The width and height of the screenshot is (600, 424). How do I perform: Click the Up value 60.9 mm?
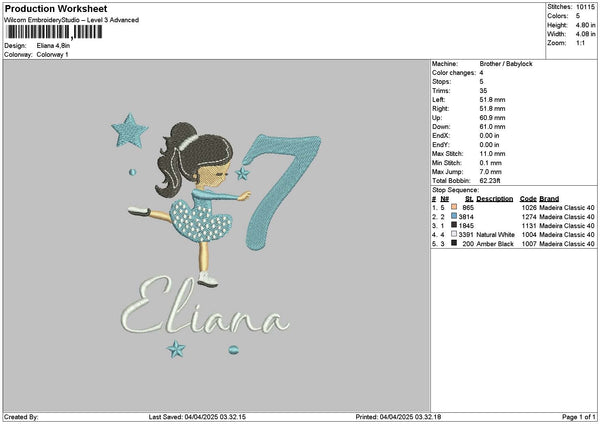(492, 118)
